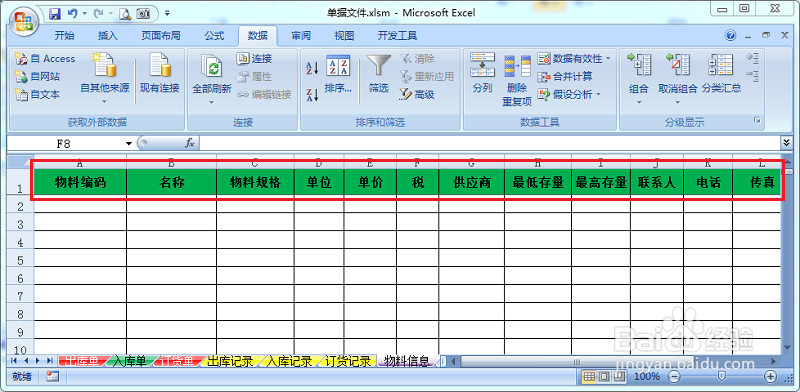This screenshot has height=392, width=800.
Task: Insert subtotals (分类汇总)
Action: tap(721, 73)
